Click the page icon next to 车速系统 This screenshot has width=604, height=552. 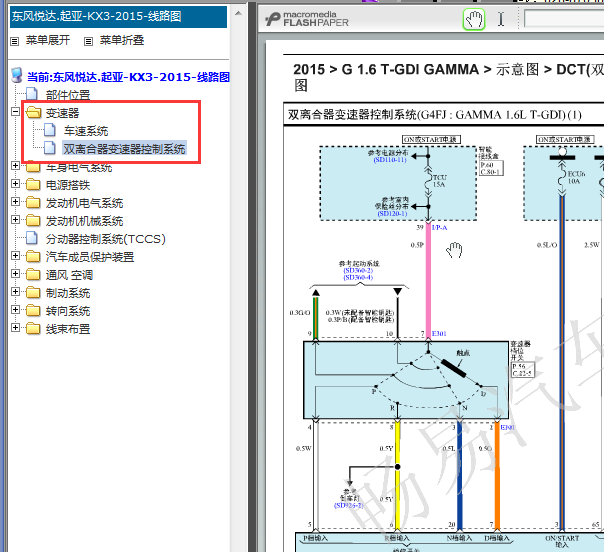50,130
